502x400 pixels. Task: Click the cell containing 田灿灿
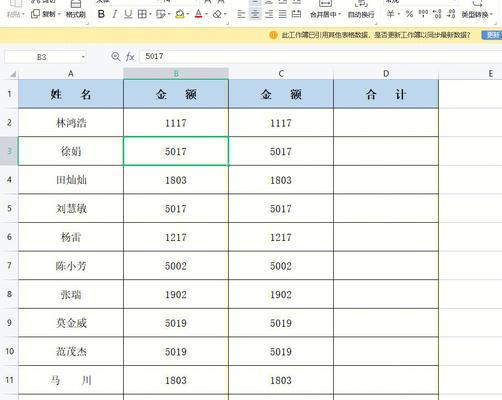point(71,180)
